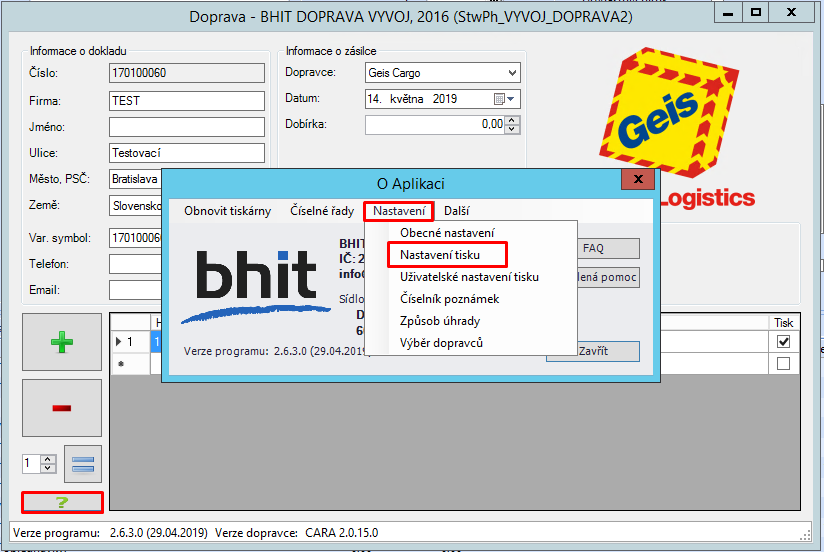This screenshot has width=824, height=552.
Task: Open the Nastavení menu in O Aplikaci
Action: point(399,211)
